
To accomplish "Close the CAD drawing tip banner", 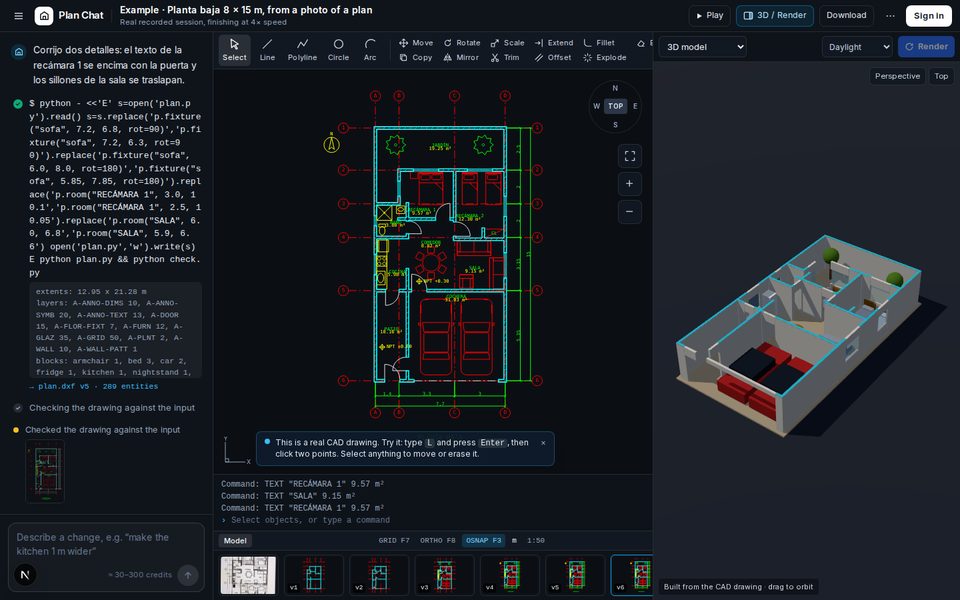I will pos(543,443).
